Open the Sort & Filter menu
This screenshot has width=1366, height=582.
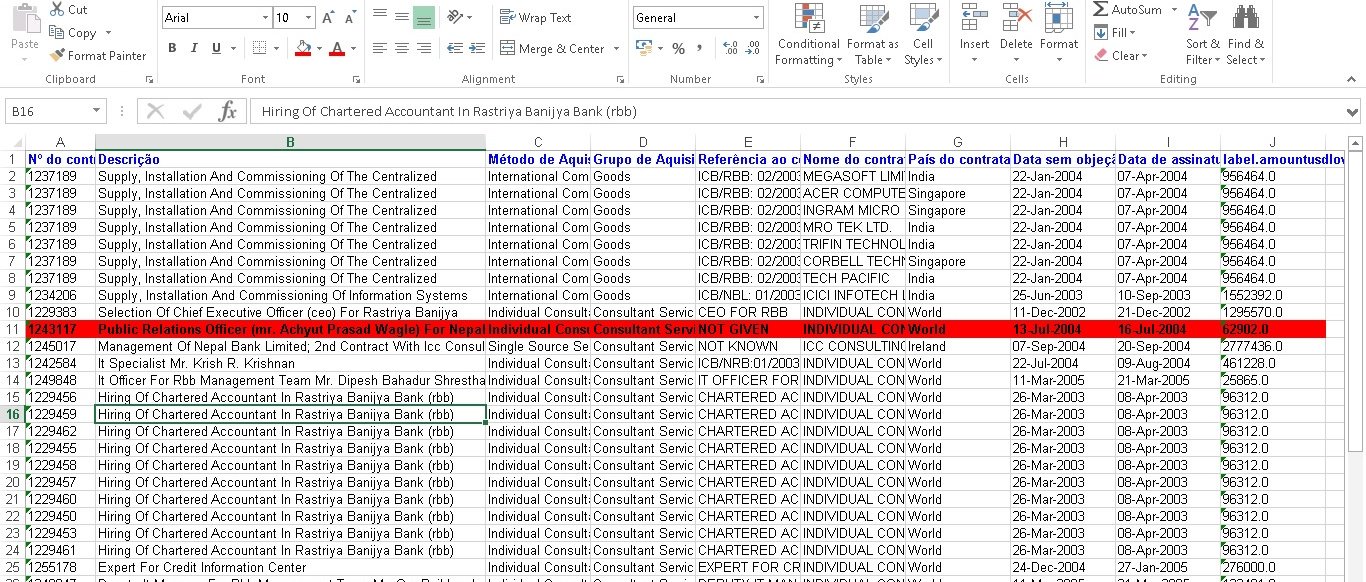pyautogui.click(x=1202, y=35)
